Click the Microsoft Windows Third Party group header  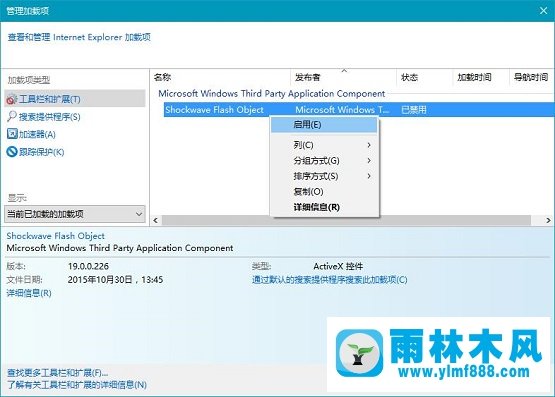(x=271, y=94)
